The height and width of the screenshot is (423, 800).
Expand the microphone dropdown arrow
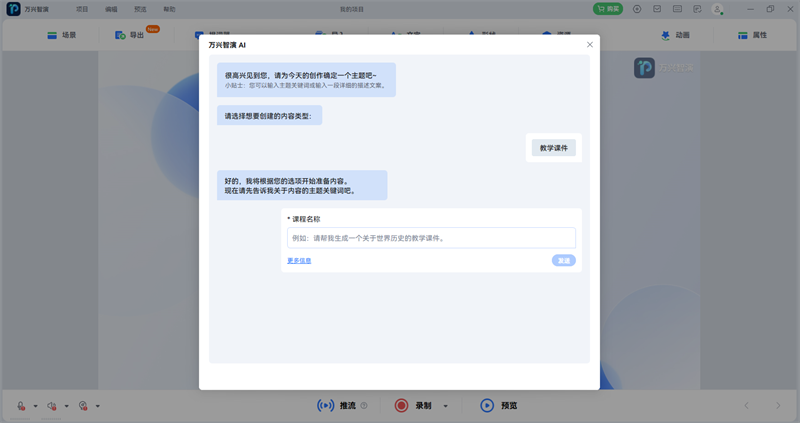(36, 406)
